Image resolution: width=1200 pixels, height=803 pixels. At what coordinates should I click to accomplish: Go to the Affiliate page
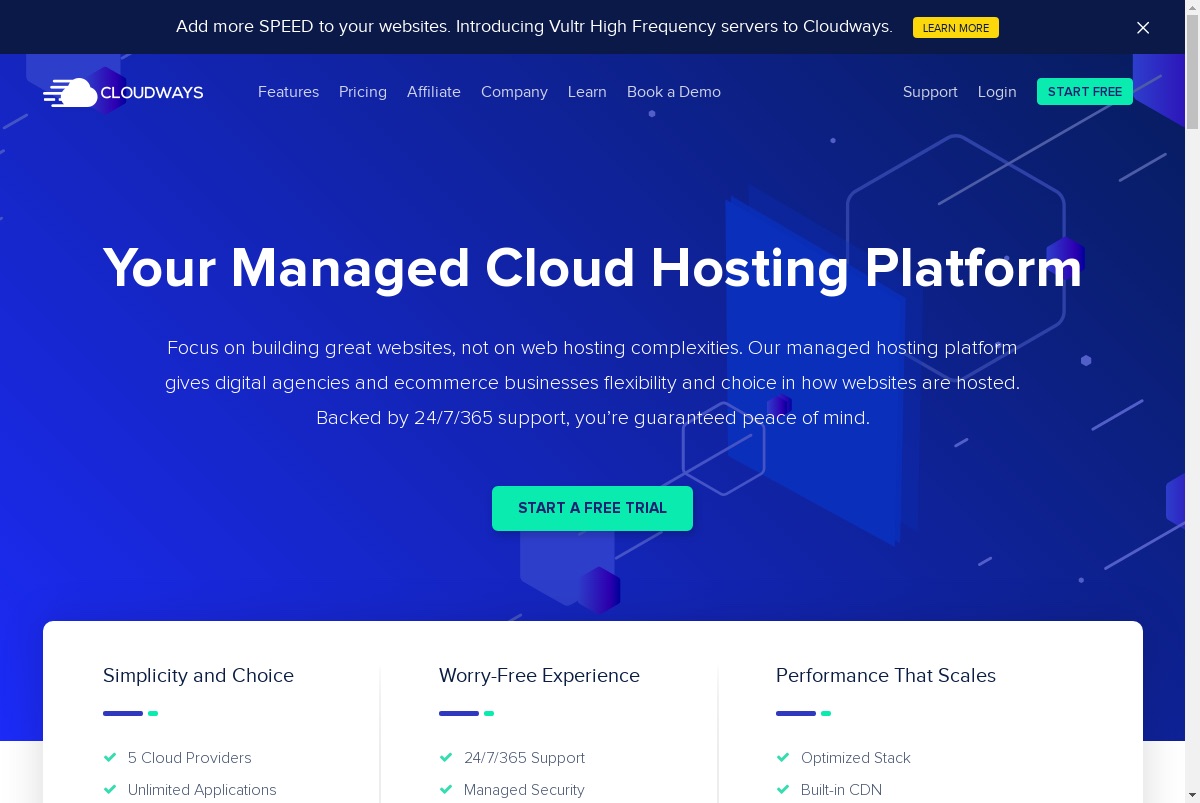point(434,92)
